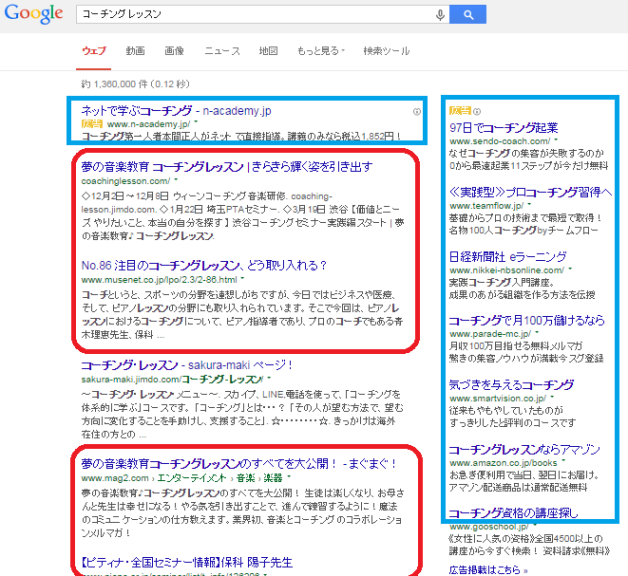Expand dropdown arrow beside www.parade-mc.jp/
Viewport: 628px width, 576px height.
click(537, 332)
